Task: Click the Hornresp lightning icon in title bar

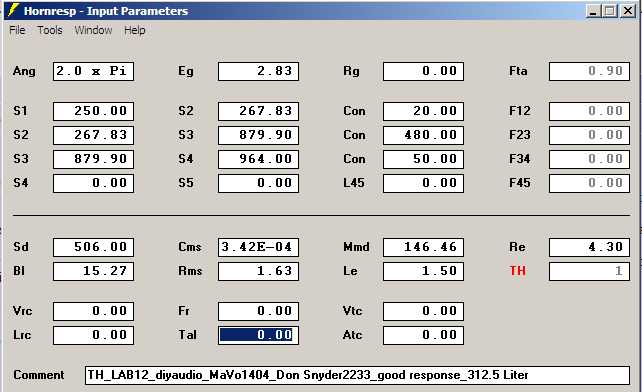Action: click(14, 10)
